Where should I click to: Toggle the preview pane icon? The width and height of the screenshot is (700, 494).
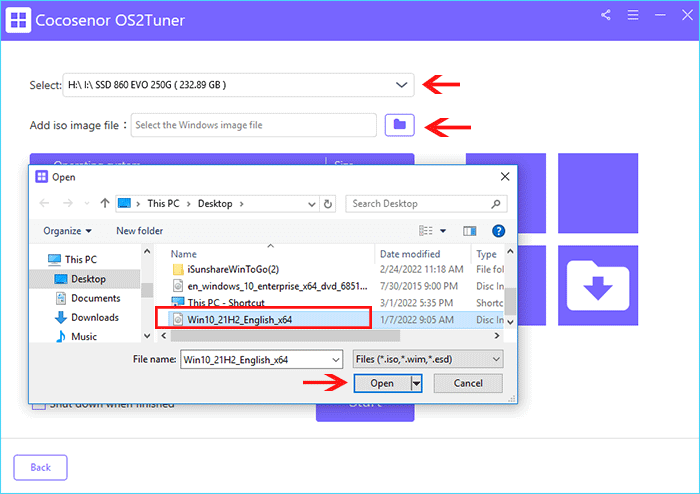click(x=470, y=231)
